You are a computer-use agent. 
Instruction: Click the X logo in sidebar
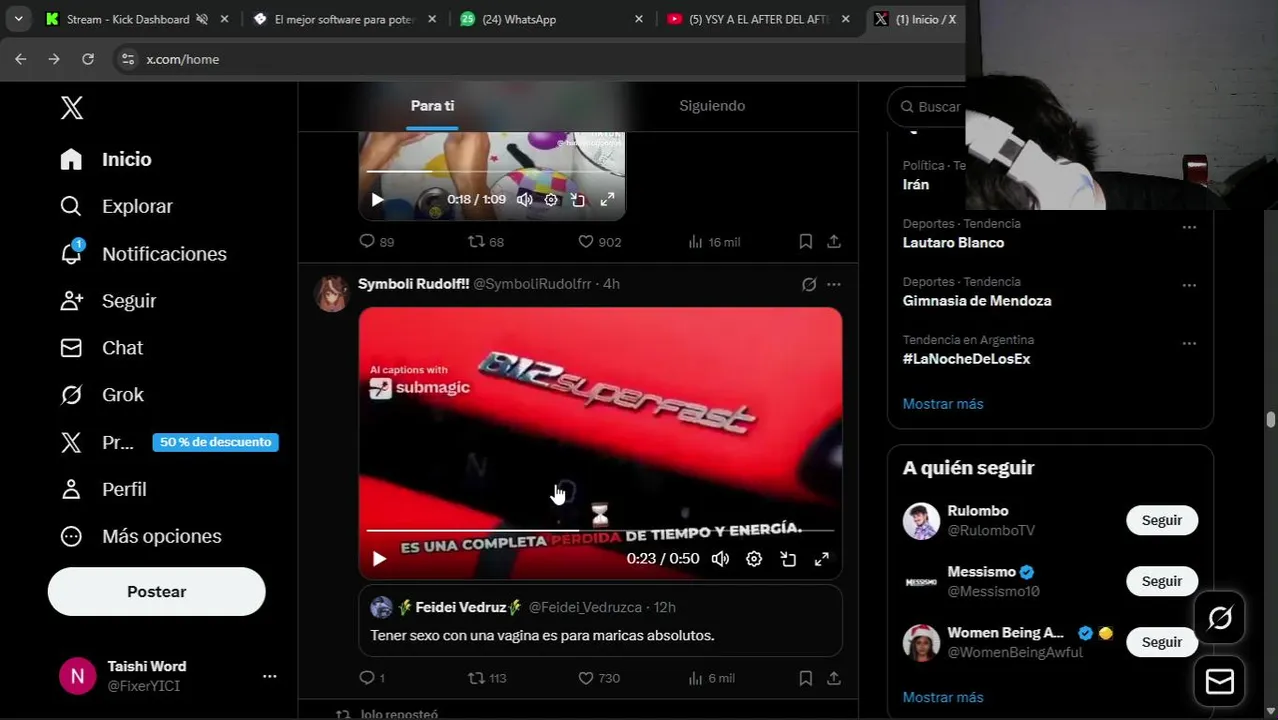click(72, 108)
